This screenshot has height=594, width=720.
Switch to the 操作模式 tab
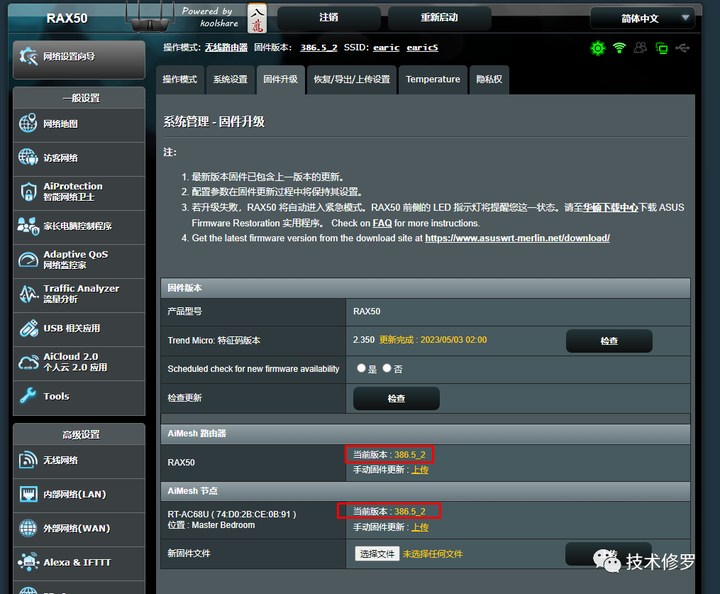[180, 79]
